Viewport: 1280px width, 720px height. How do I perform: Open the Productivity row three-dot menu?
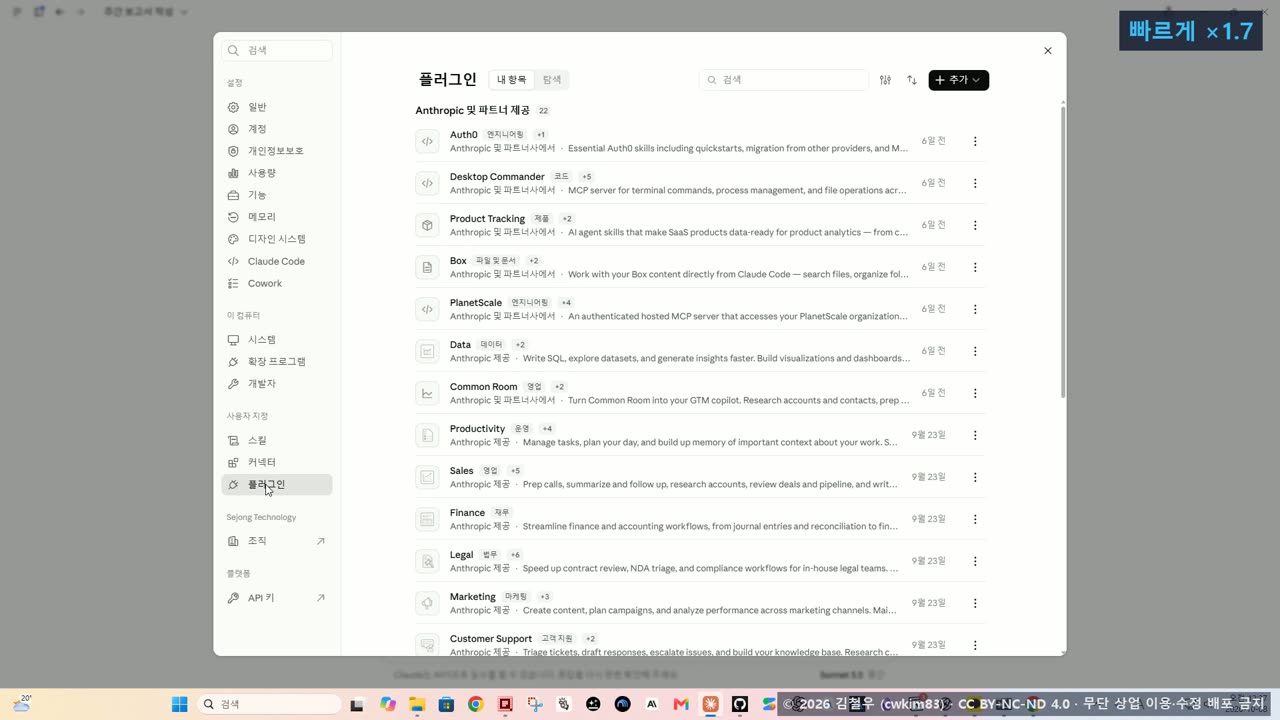[975, 435]
